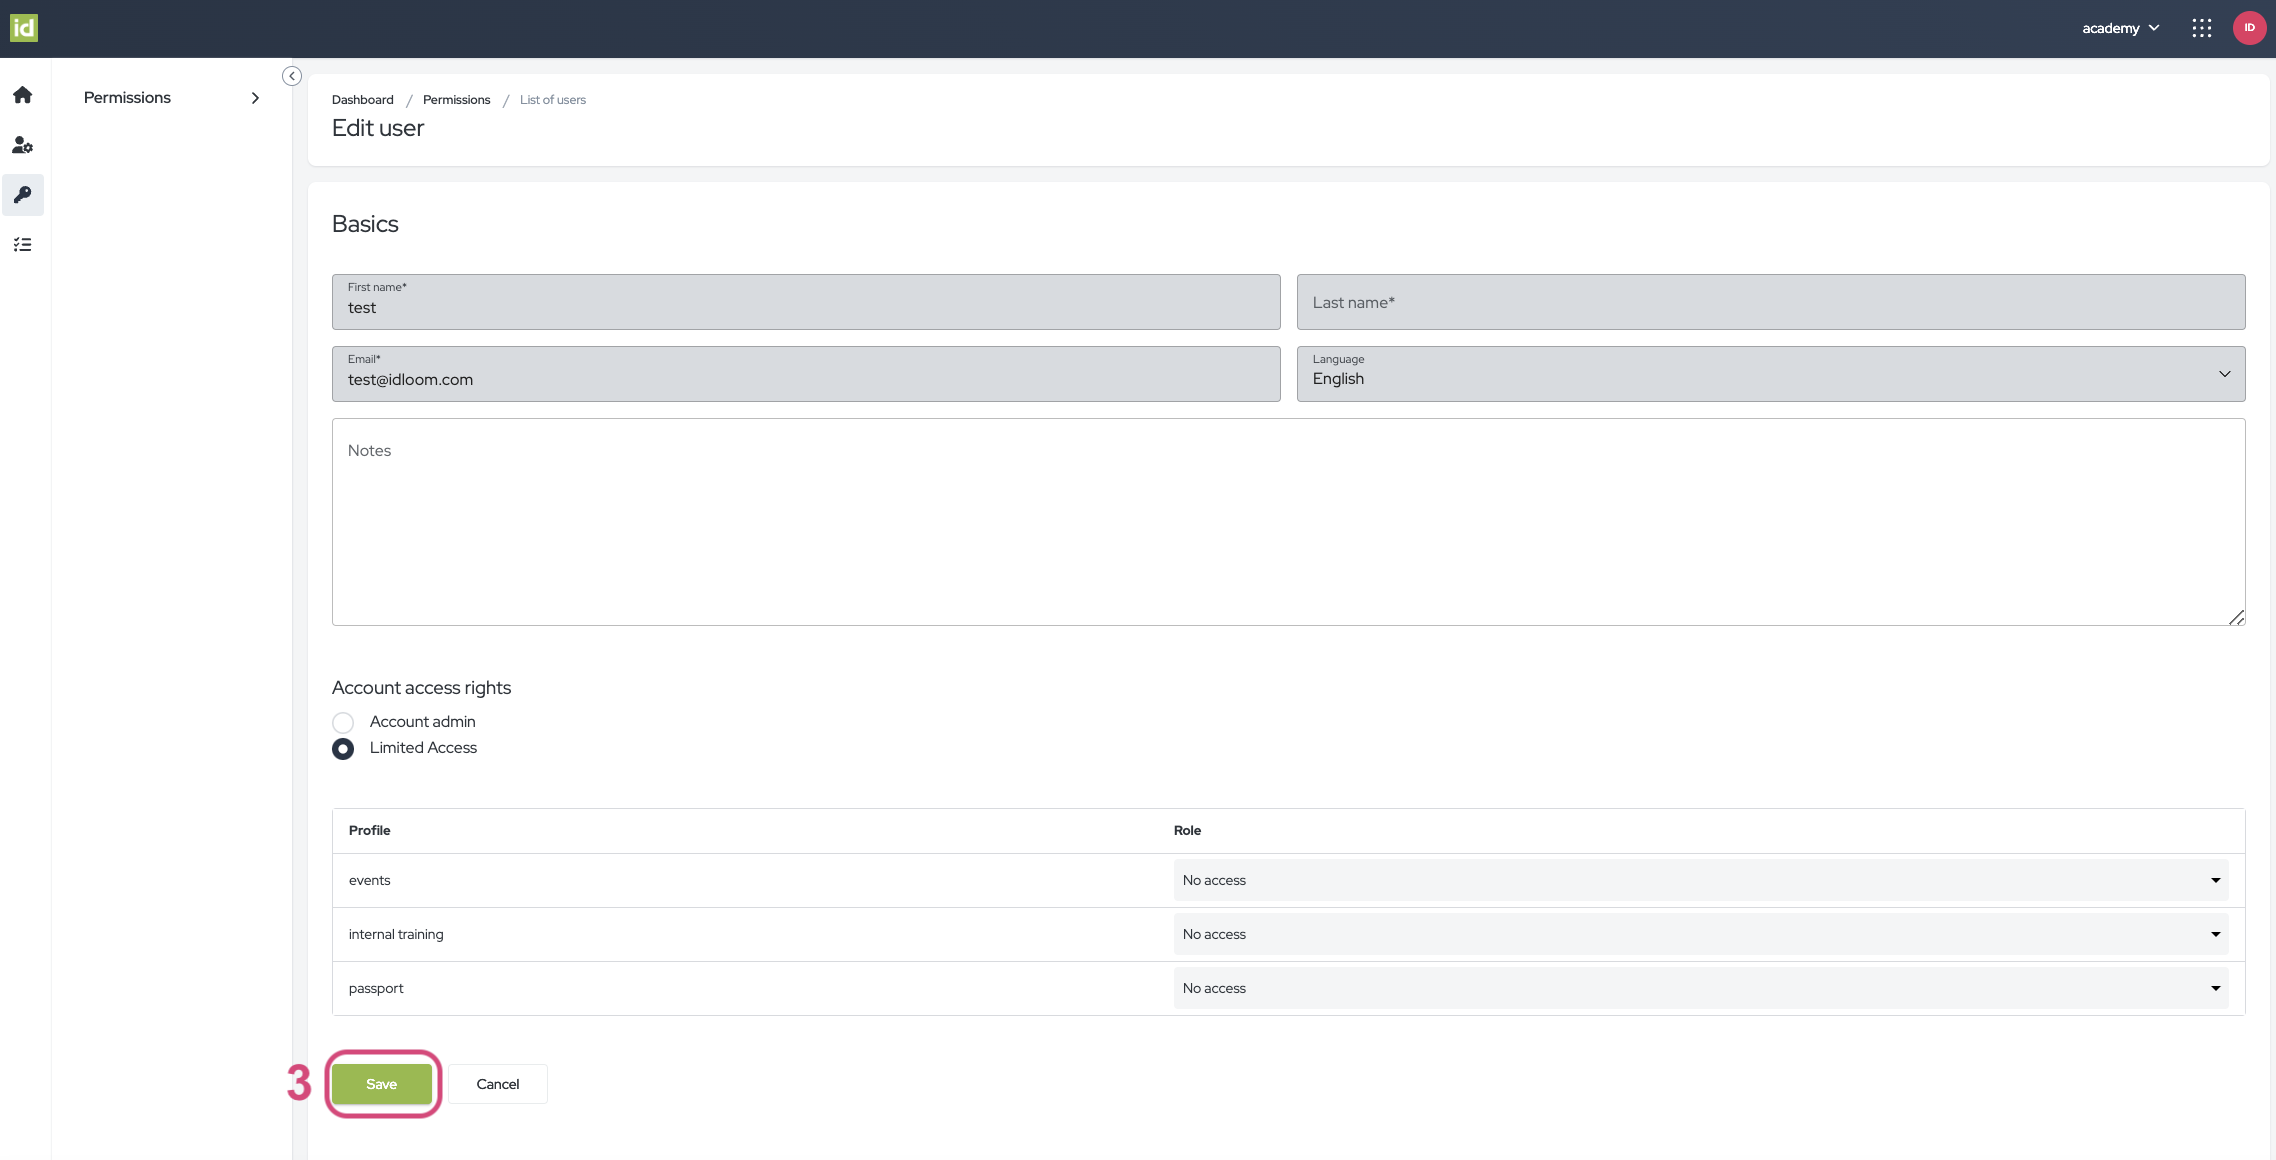The height and width of the screenshot is (1160, 2276).
Task: Toggle Limited Access off via Account admin
Action: (x=343, y=722)
